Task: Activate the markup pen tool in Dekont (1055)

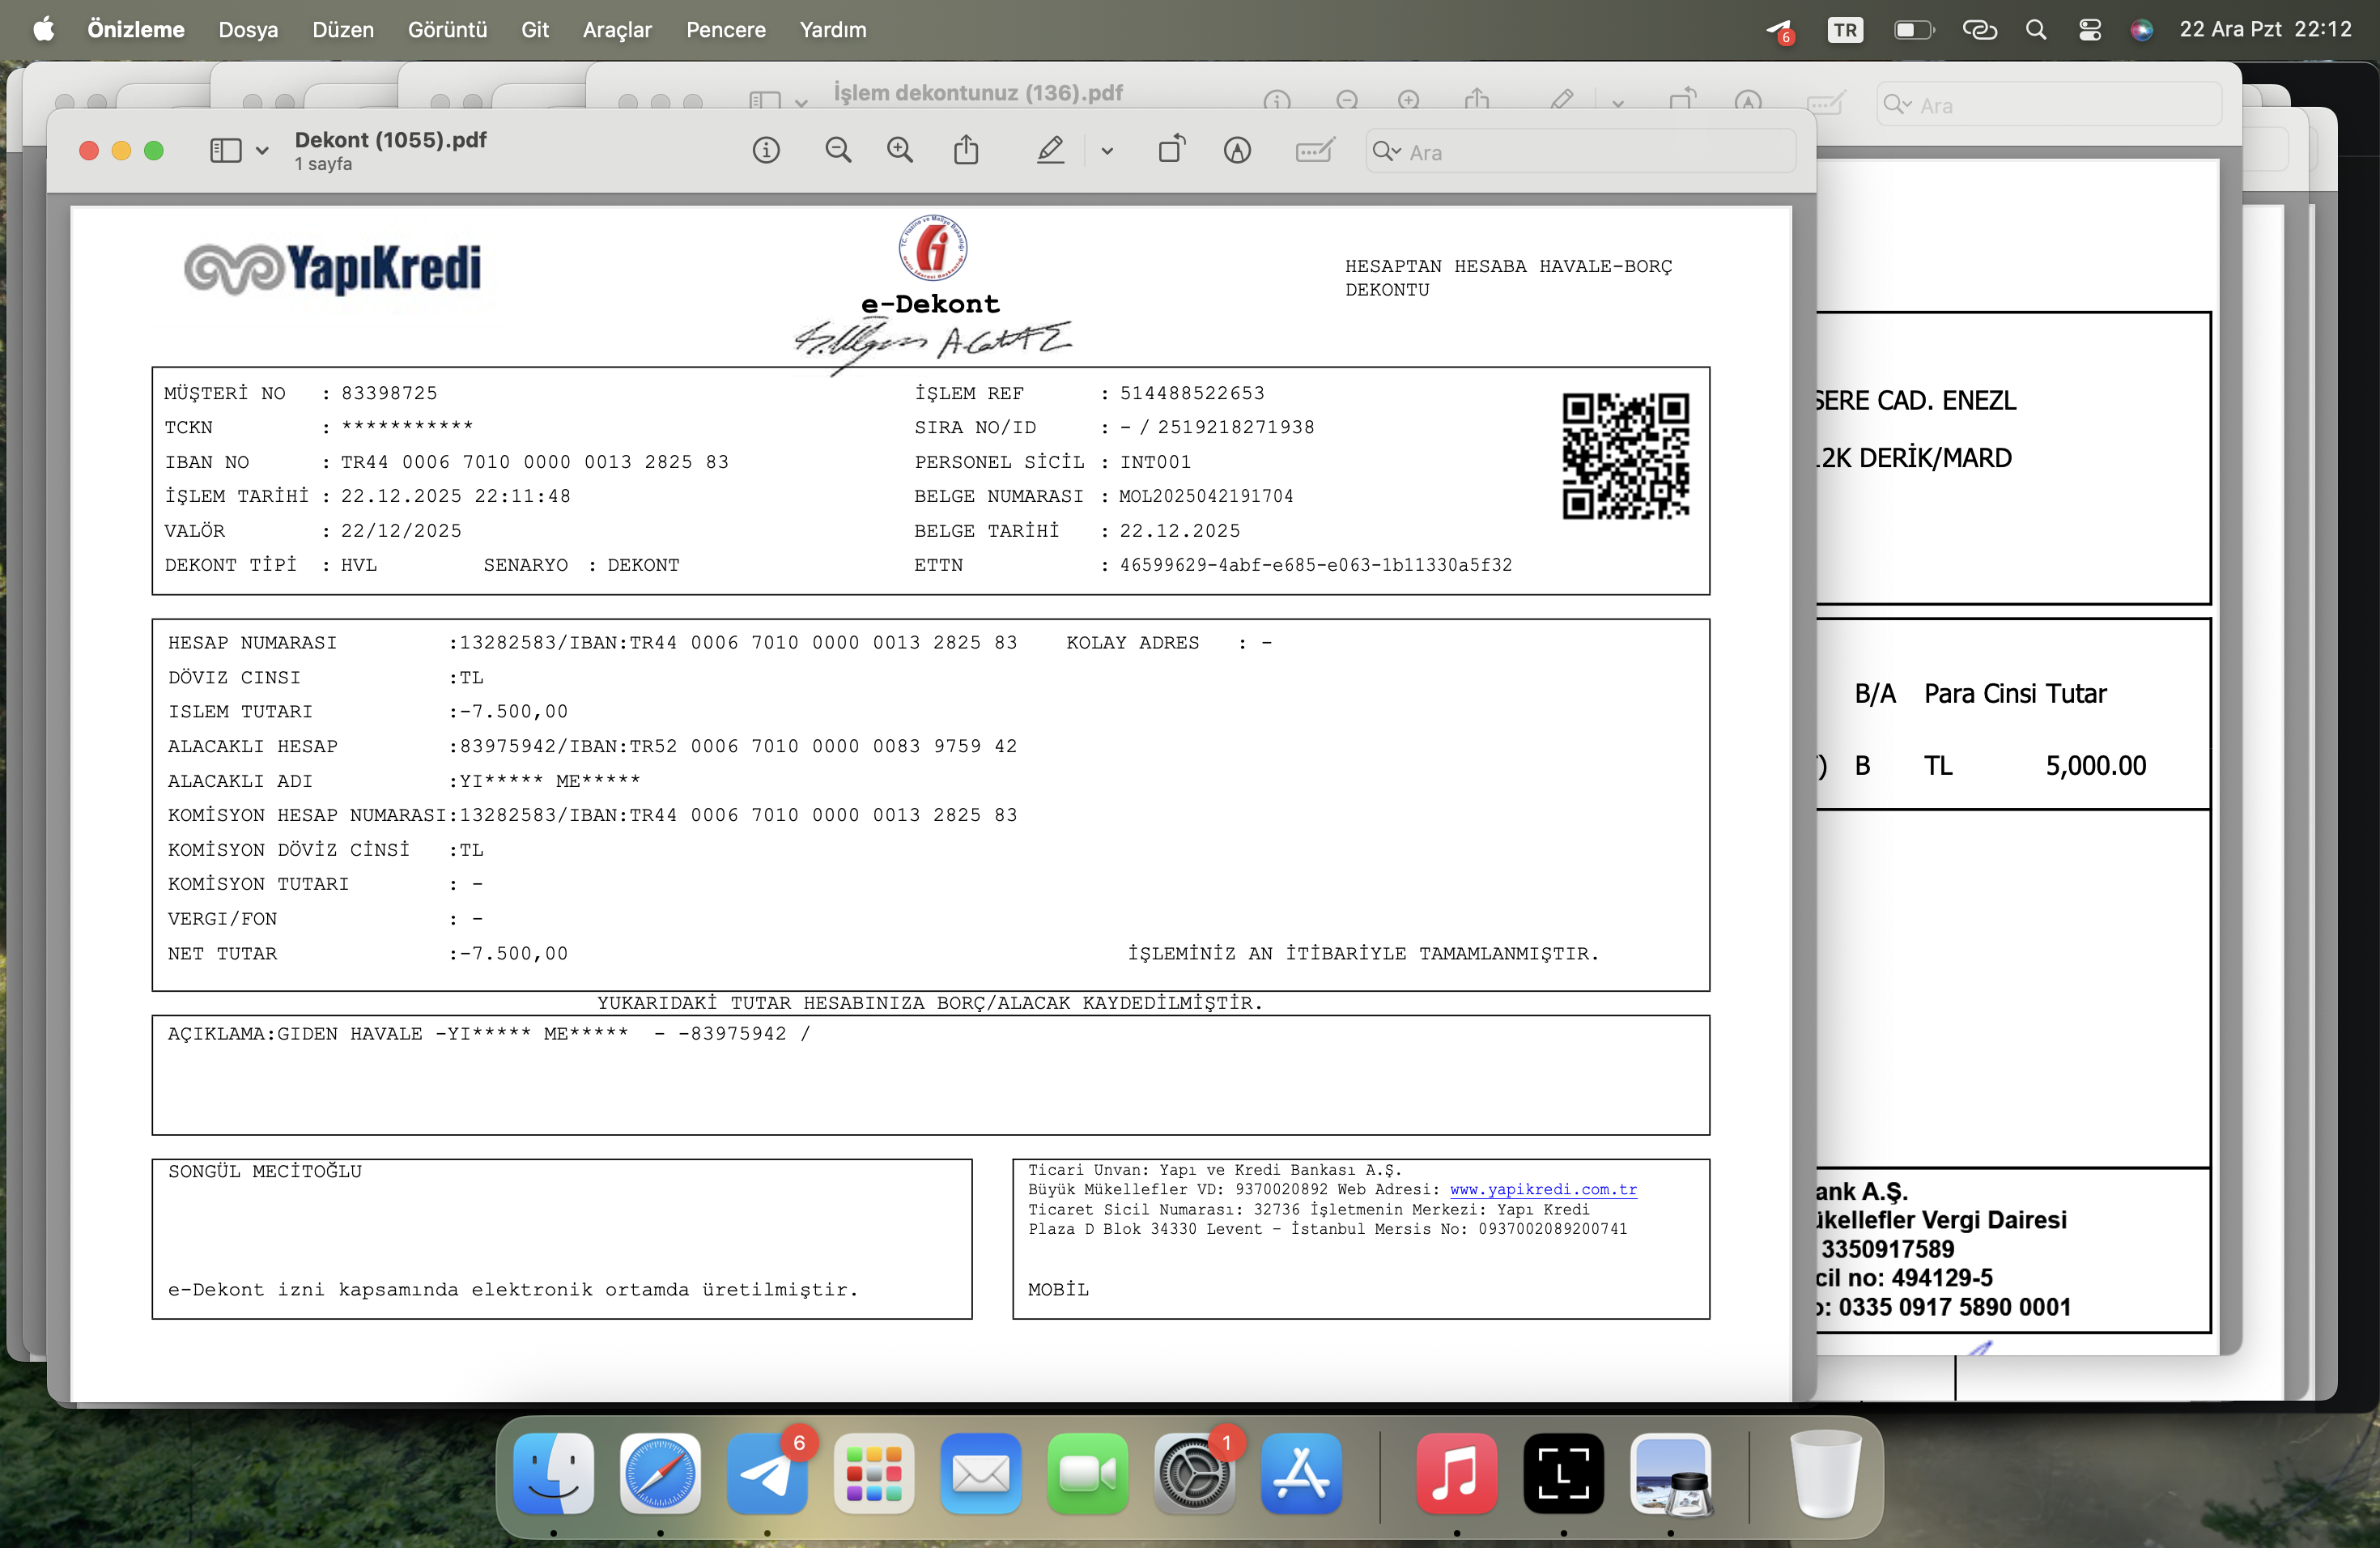Action: [1050, 151]
